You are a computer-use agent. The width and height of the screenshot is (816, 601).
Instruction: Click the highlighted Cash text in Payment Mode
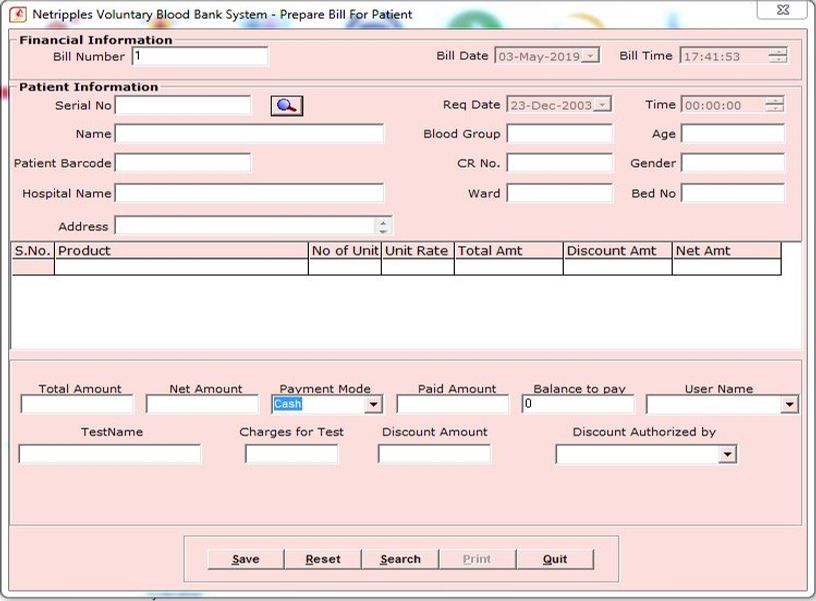click(287, 404)
